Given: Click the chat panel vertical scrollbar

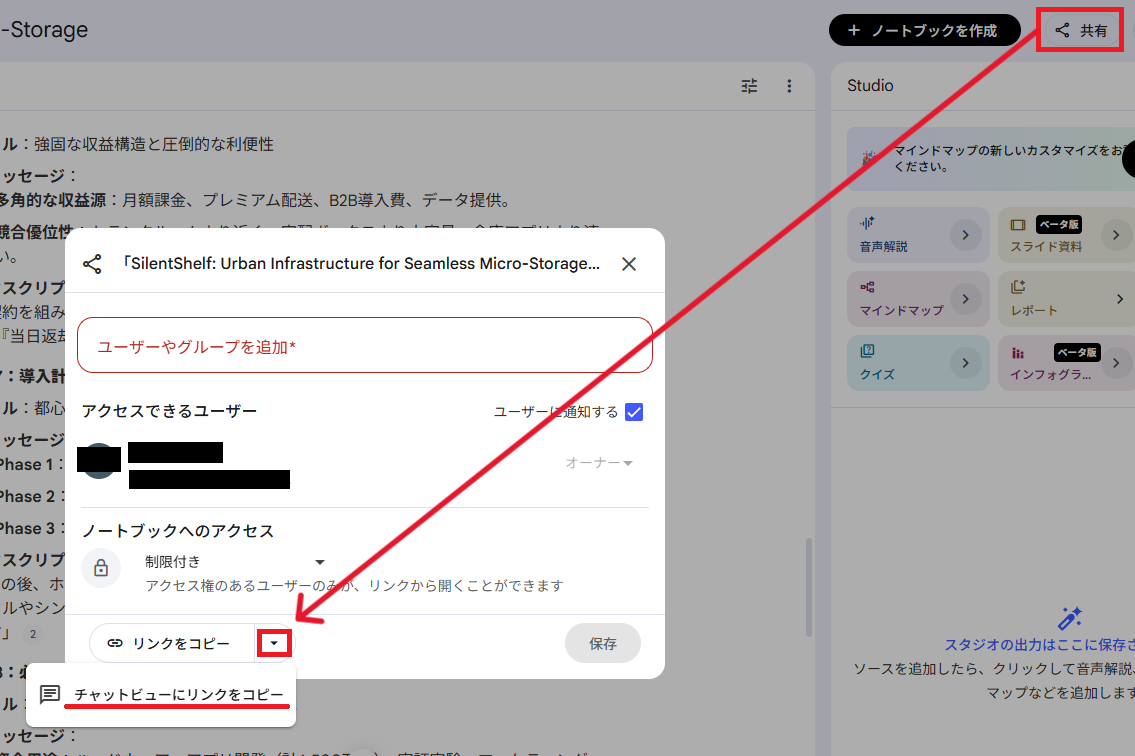Looking at the screenshot, I should tap(809, 587).
